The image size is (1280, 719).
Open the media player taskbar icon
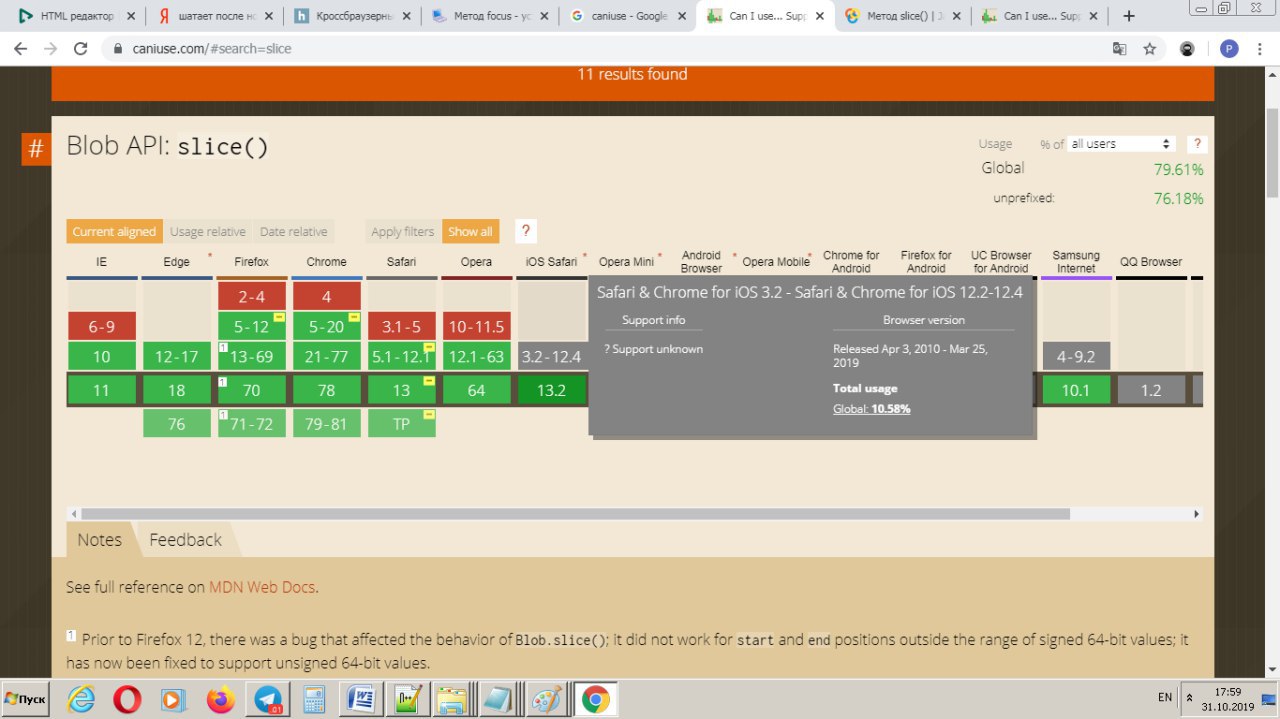click(x=174, y=698)
